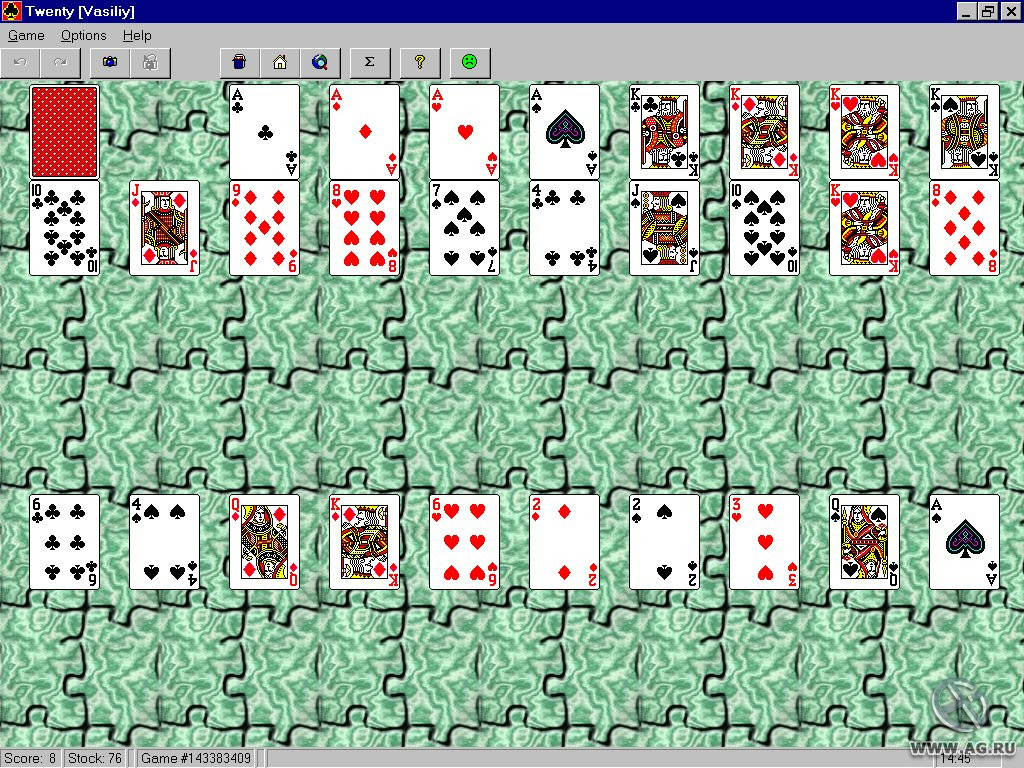Screen dimensions: 1024x768
Task: Select the ace of diamonds foundation card
Action: 364,132
